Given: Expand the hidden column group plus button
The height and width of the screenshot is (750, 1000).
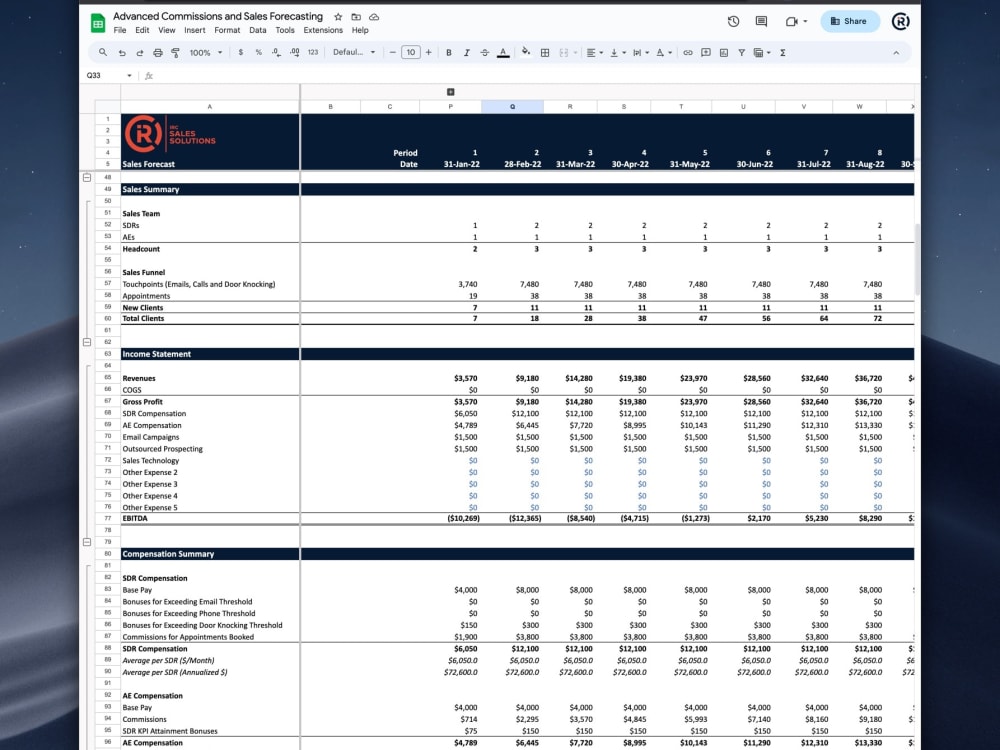Looking at the screenshot, I should 450,92.
